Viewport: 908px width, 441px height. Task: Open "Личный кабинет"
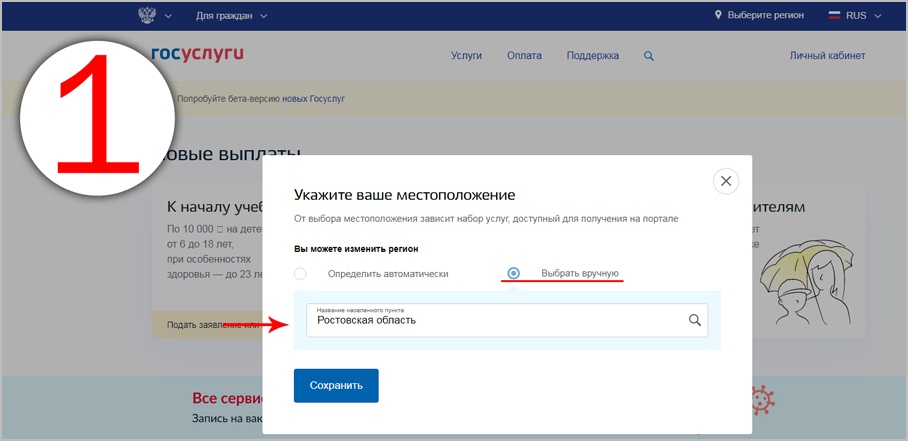(x=827, y=56)
